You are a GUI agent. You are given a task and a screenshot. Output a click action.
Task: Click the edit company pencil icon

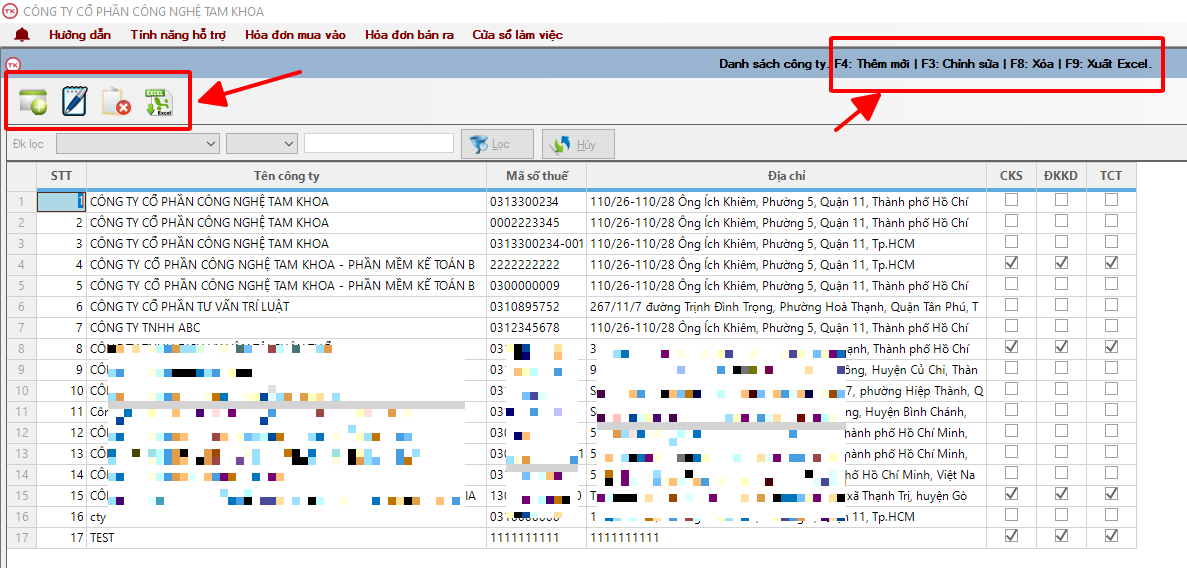[x=75, y=102]
